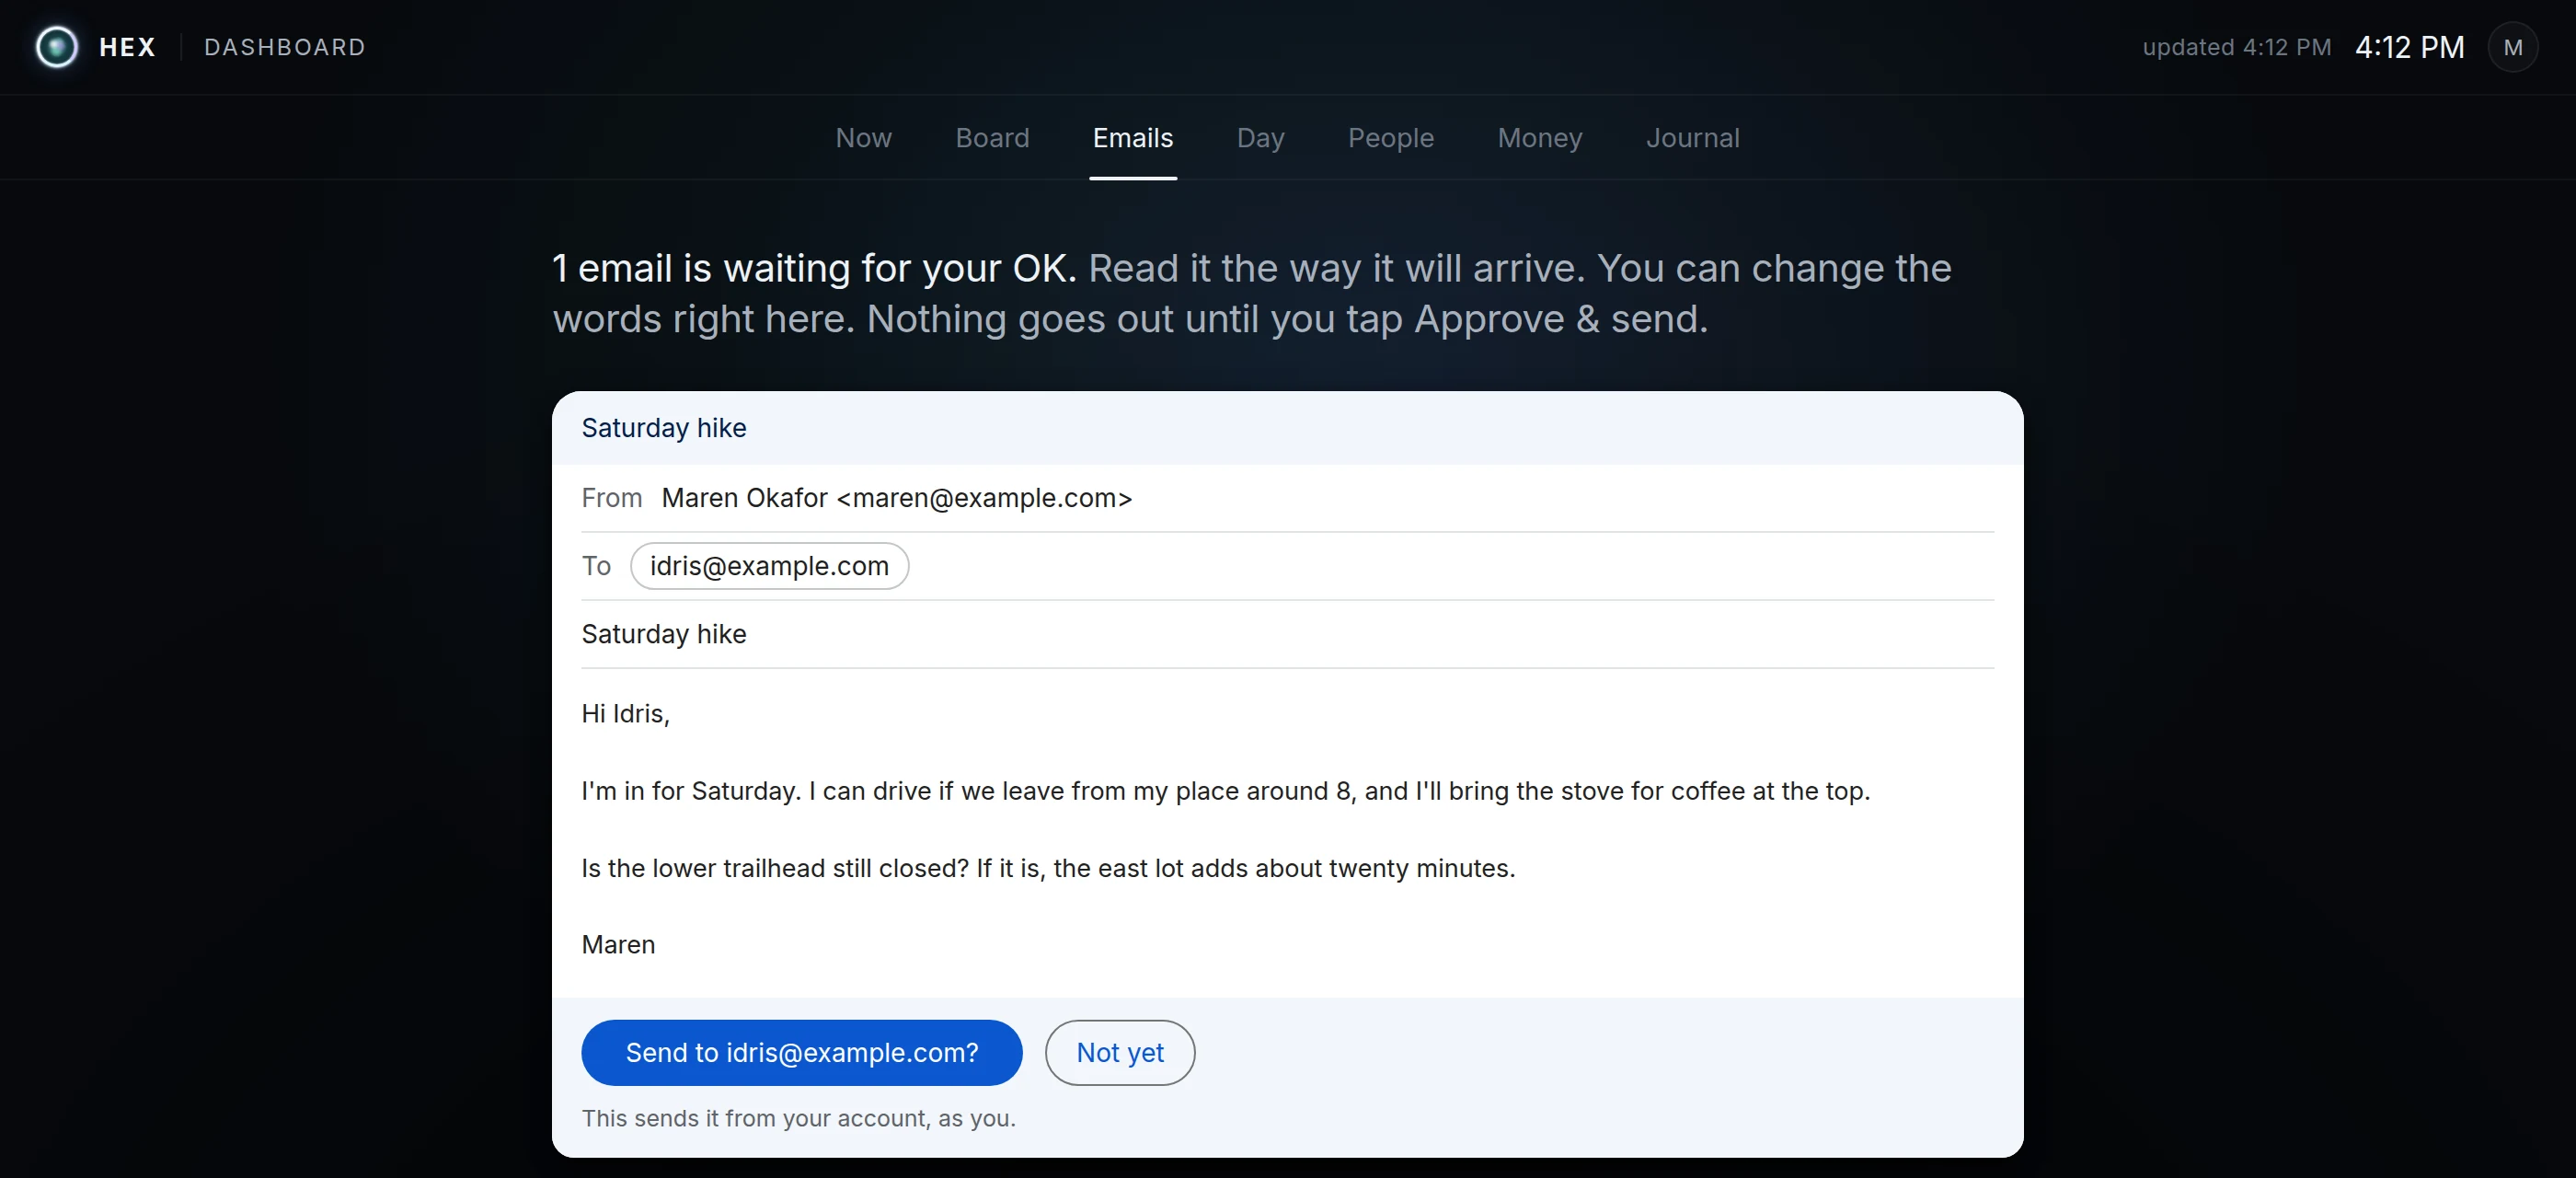2576x1178 pixels.
Task: Switch to the Money tab
Action: point(1539,138)
